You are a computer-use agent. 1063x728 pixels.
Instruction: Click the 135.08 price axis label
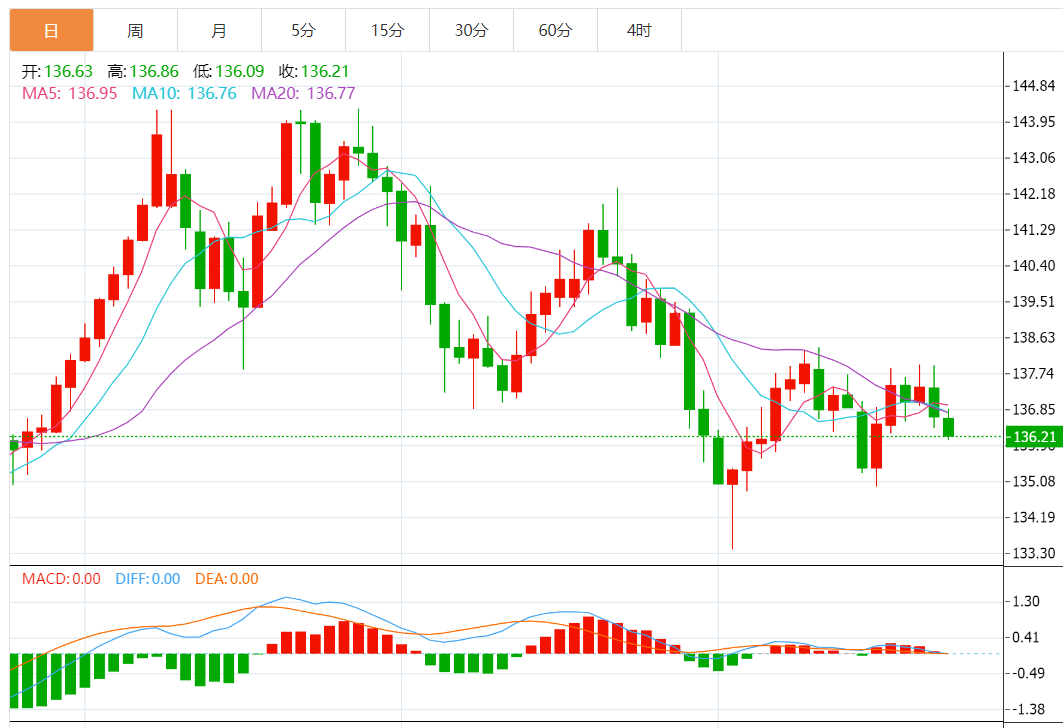coord(1034,481)
